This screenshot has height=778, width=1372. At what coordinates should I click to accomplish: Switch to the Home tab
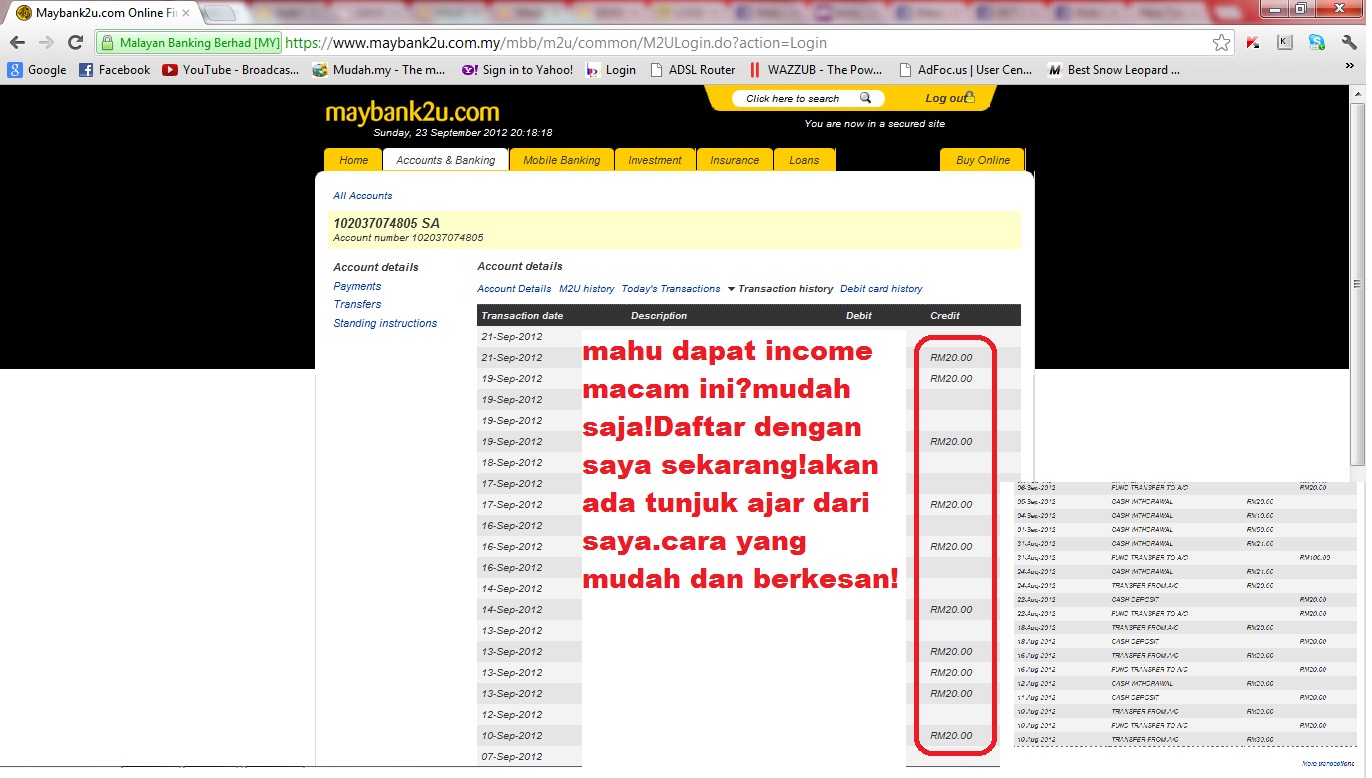tap(353, 160)
